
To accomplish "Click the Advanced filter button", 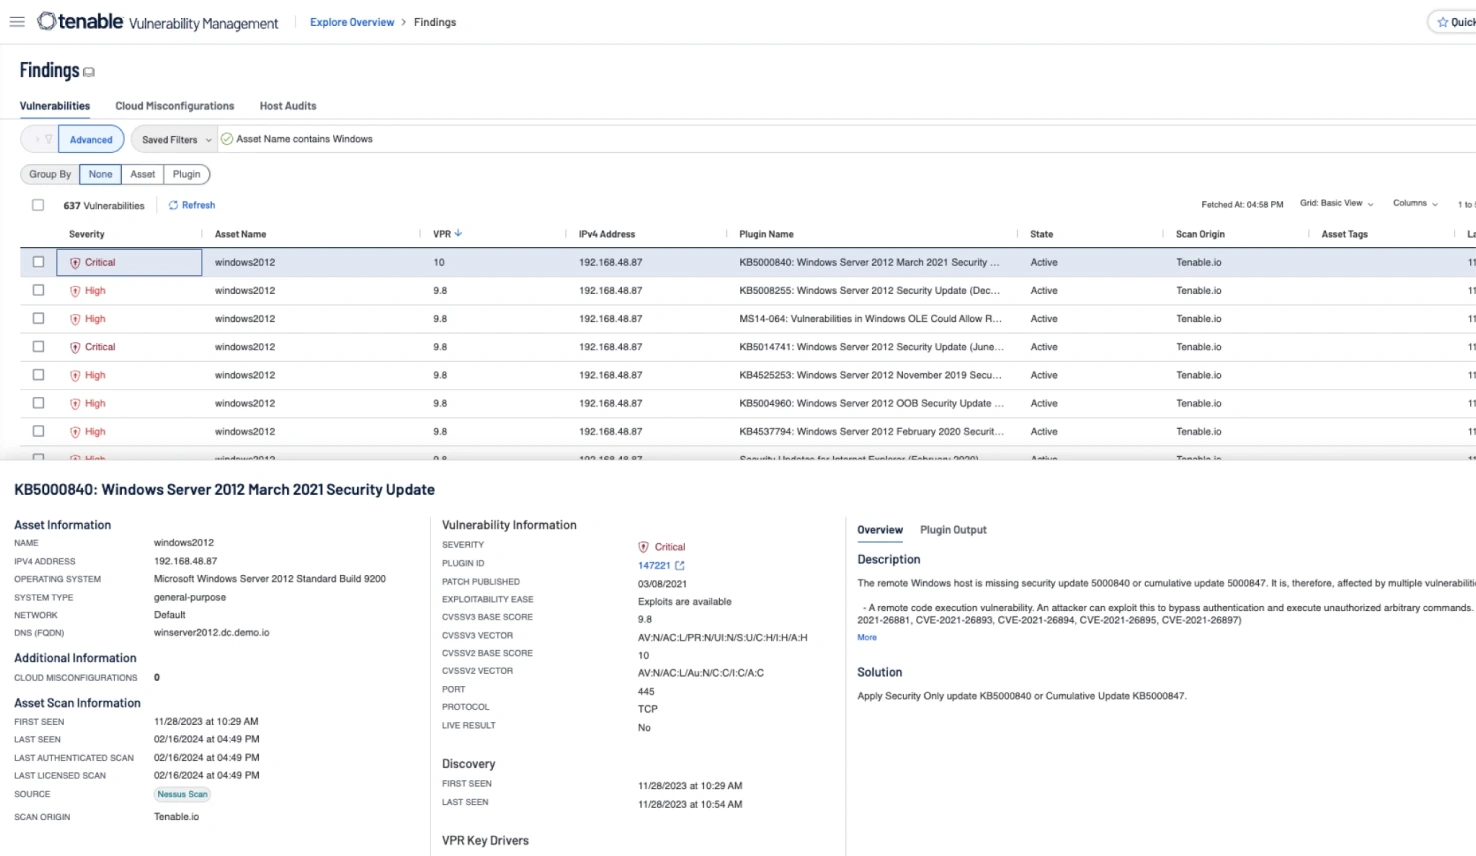I will click(x=91, y=139).
